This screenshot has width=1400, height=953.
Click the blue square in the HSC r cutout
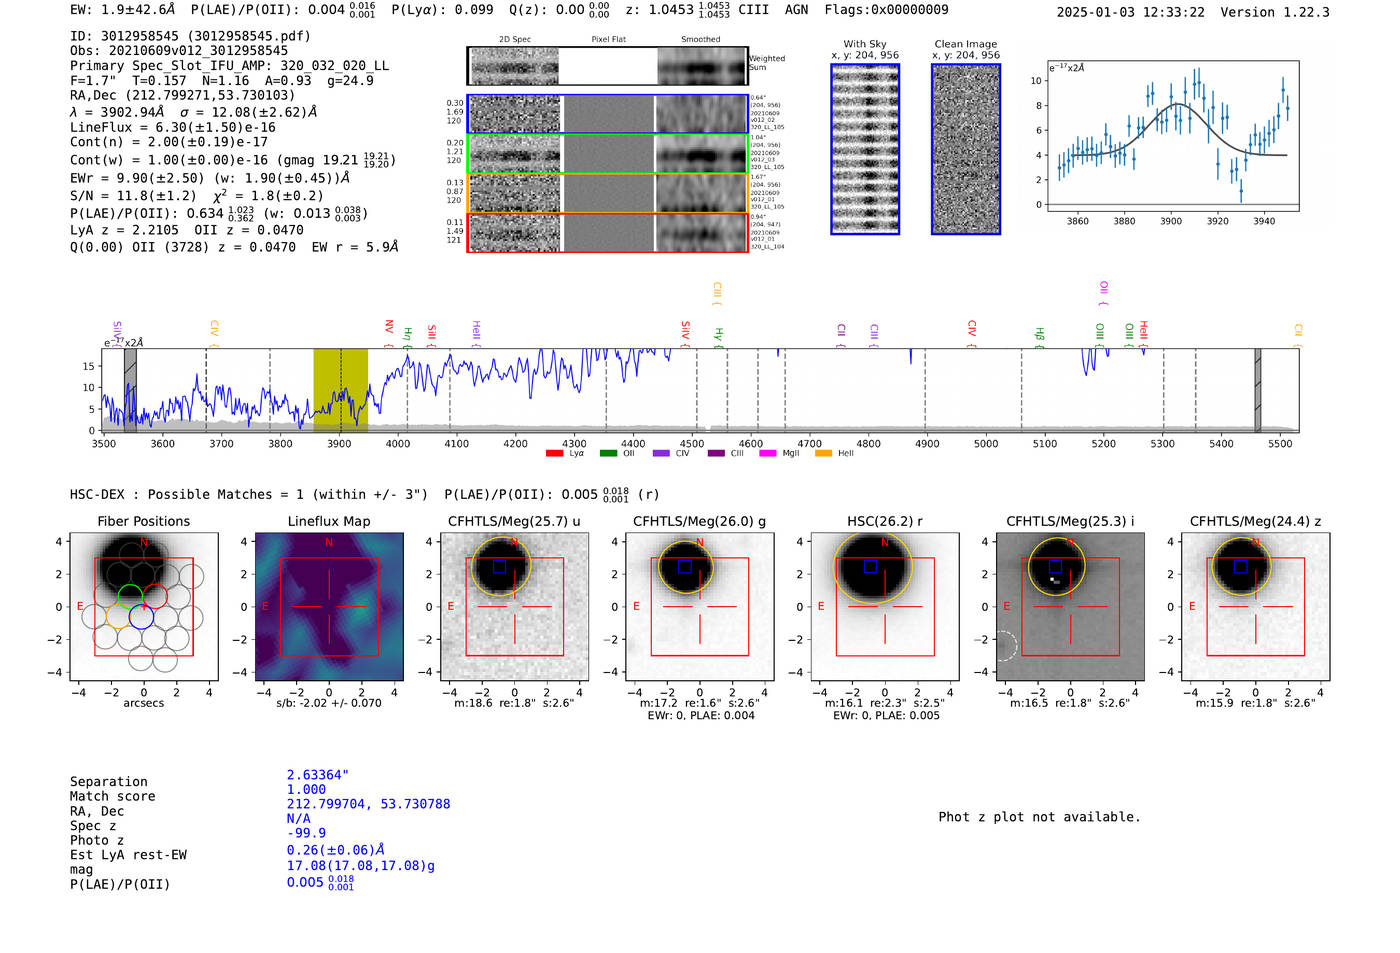[870, 566]
